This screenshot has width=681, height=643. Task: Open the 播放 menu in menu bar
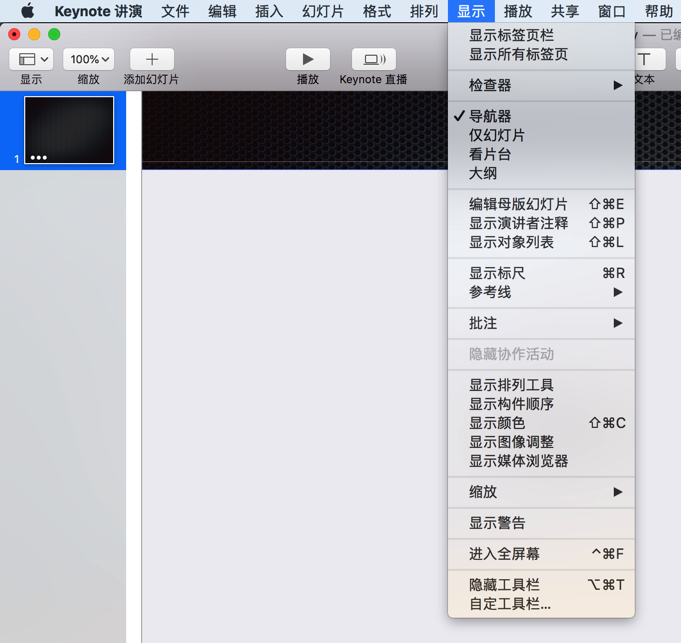coord(518,11)
